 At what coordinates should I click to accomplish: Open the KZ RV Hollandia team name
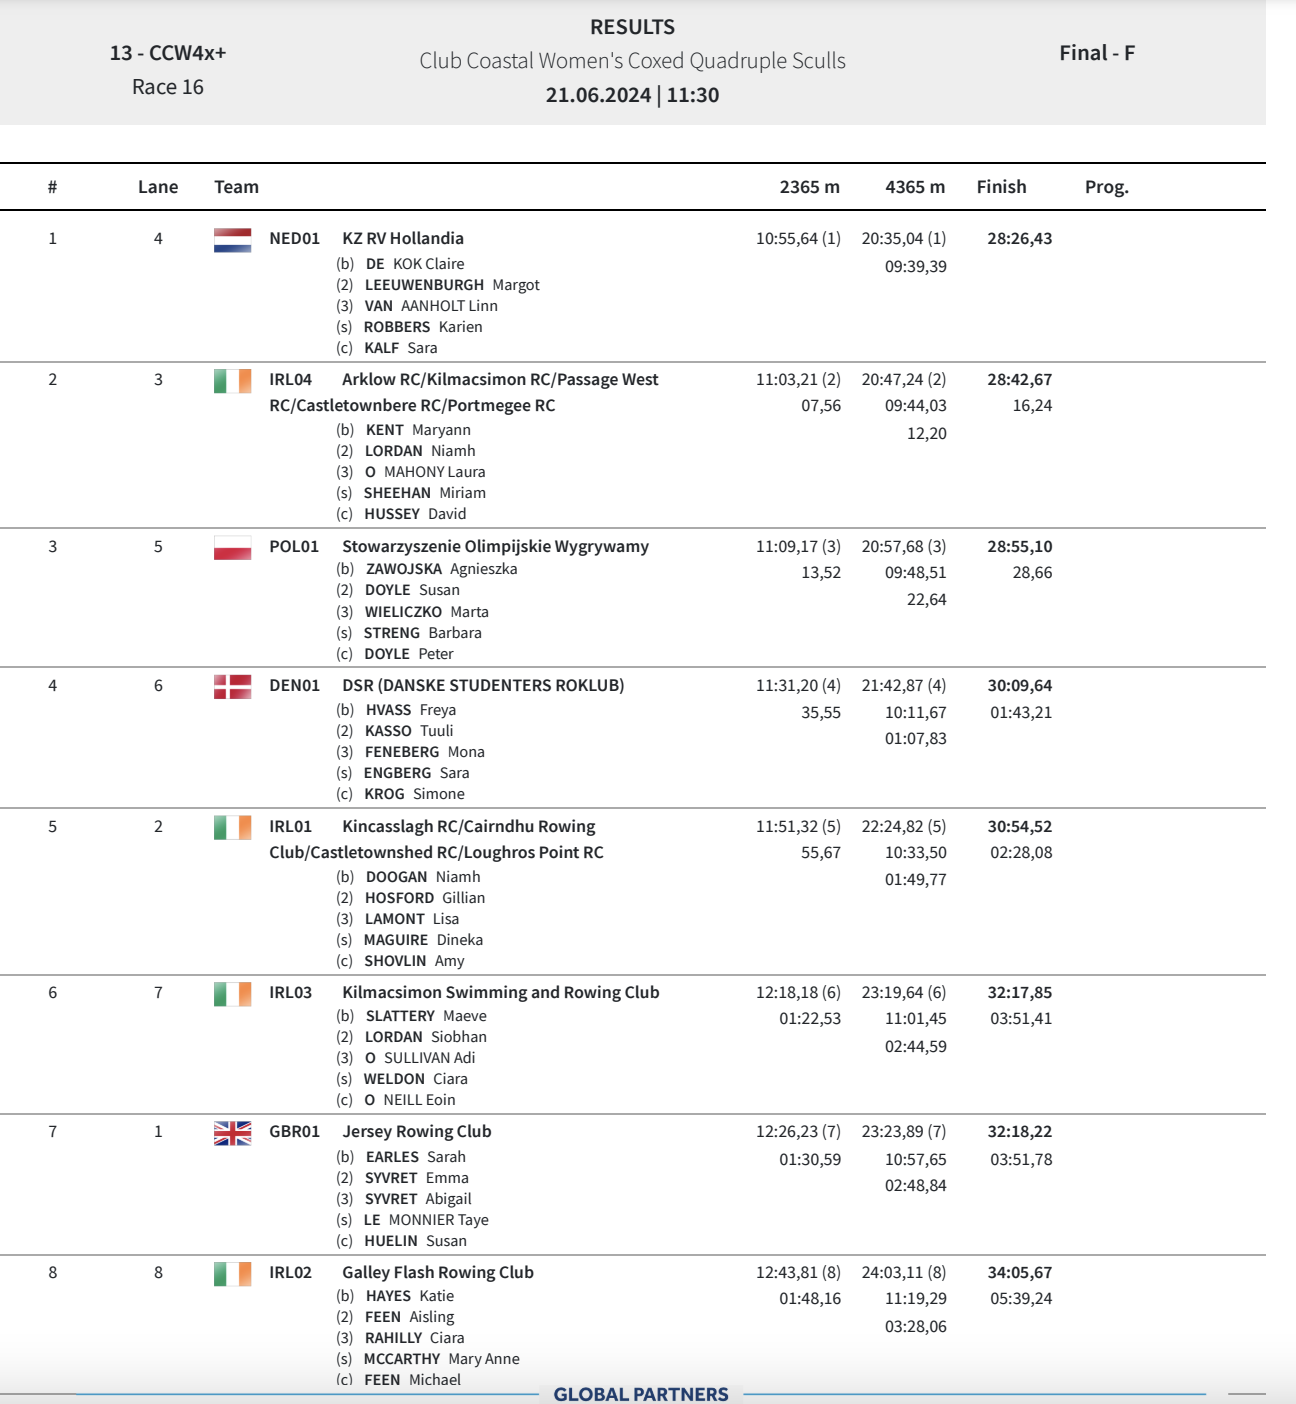[x=403, y=239]
